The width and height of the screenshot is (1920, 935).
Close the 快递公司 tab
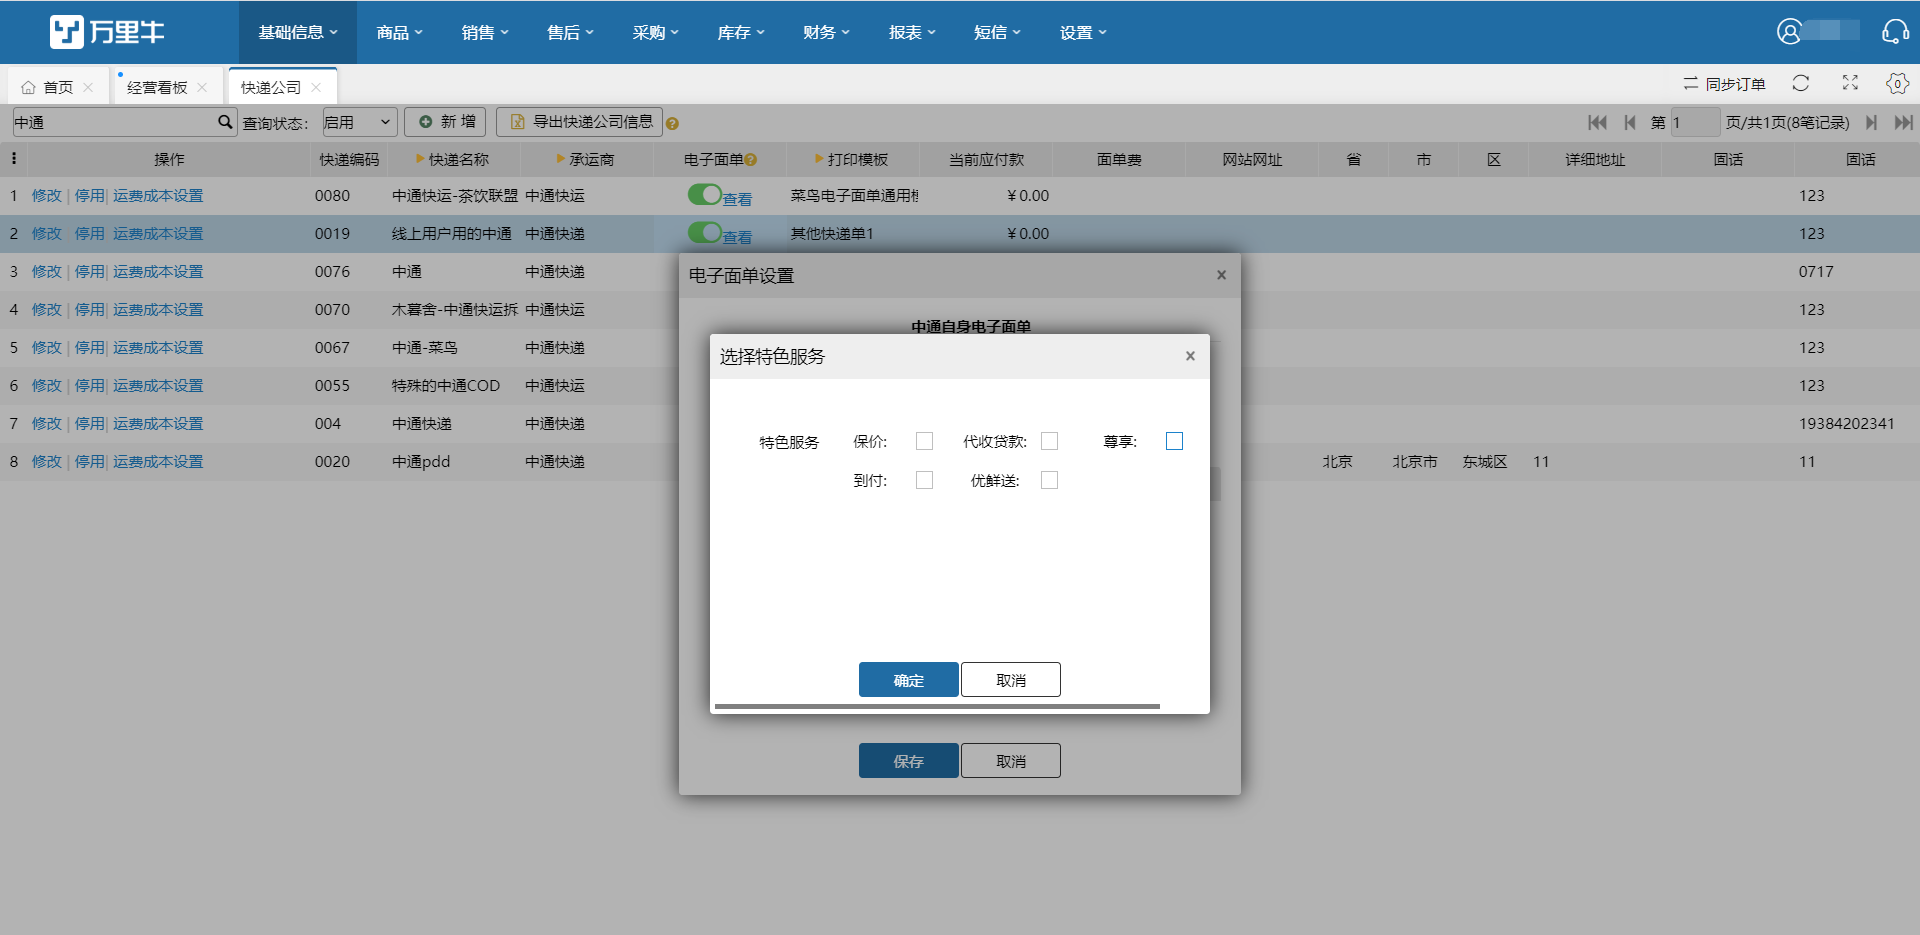(x=316, y=87)
